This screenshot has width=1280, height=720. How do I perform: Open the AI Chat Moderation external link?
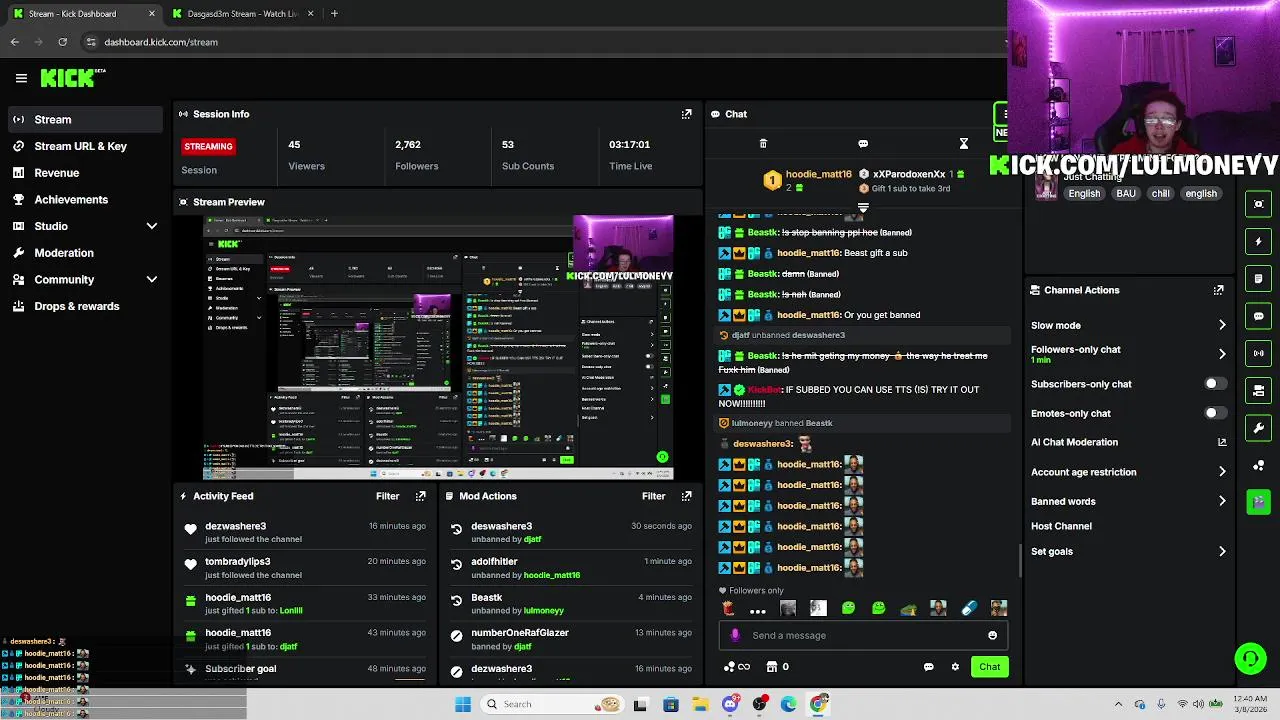coord(1222,442)
